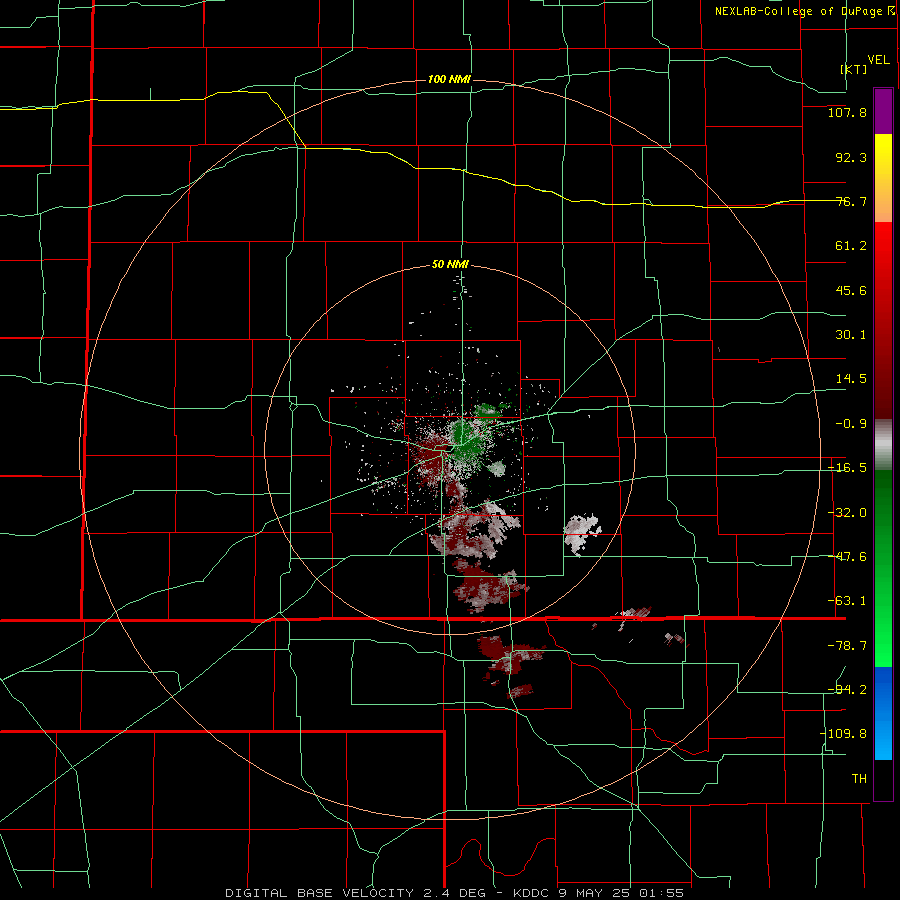Pick the blue segment of the velocity color bar
900x900 pixels.
pyautogui.click(x=883, y=713)
